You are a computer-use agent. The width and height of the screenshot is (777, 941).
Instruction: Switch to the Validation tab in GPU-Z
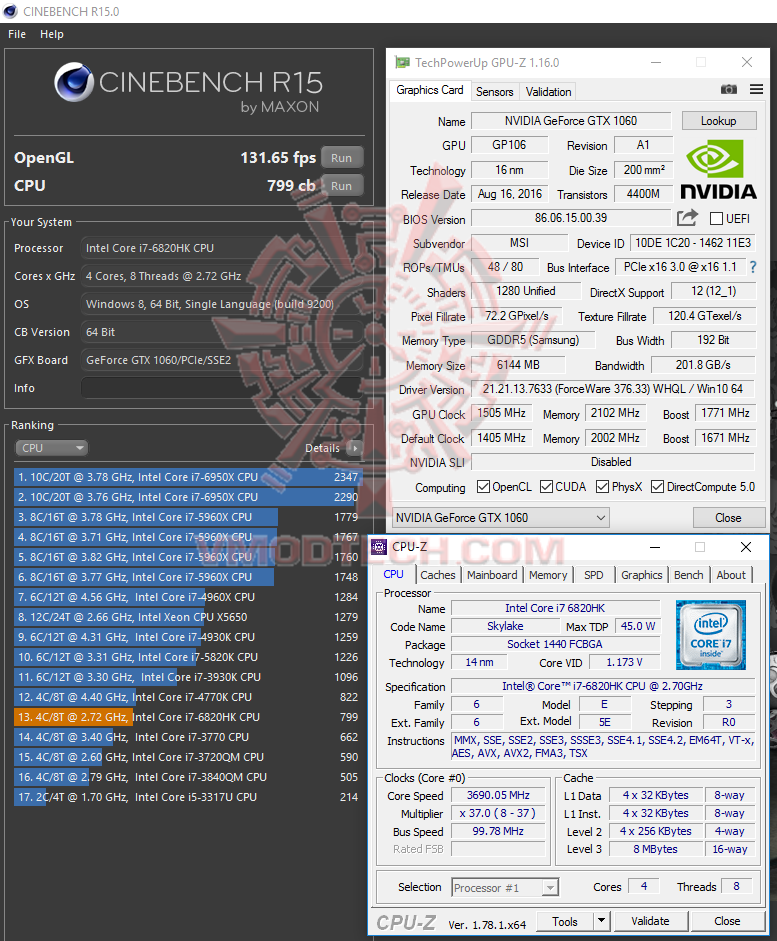(548, 92)
